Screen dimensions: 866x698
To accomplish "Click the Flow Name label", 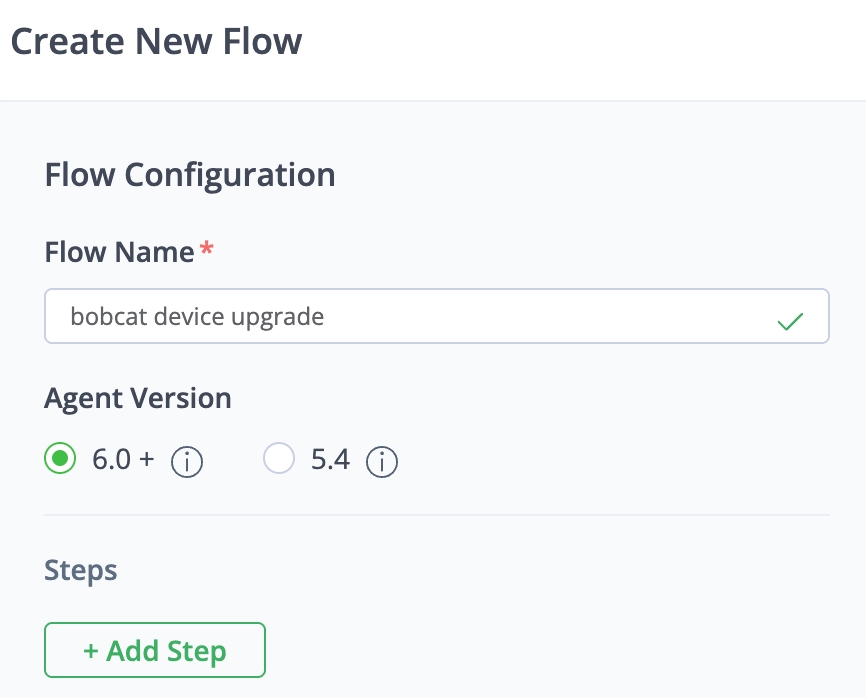I will pyautogui.click(x=119, y=252).
